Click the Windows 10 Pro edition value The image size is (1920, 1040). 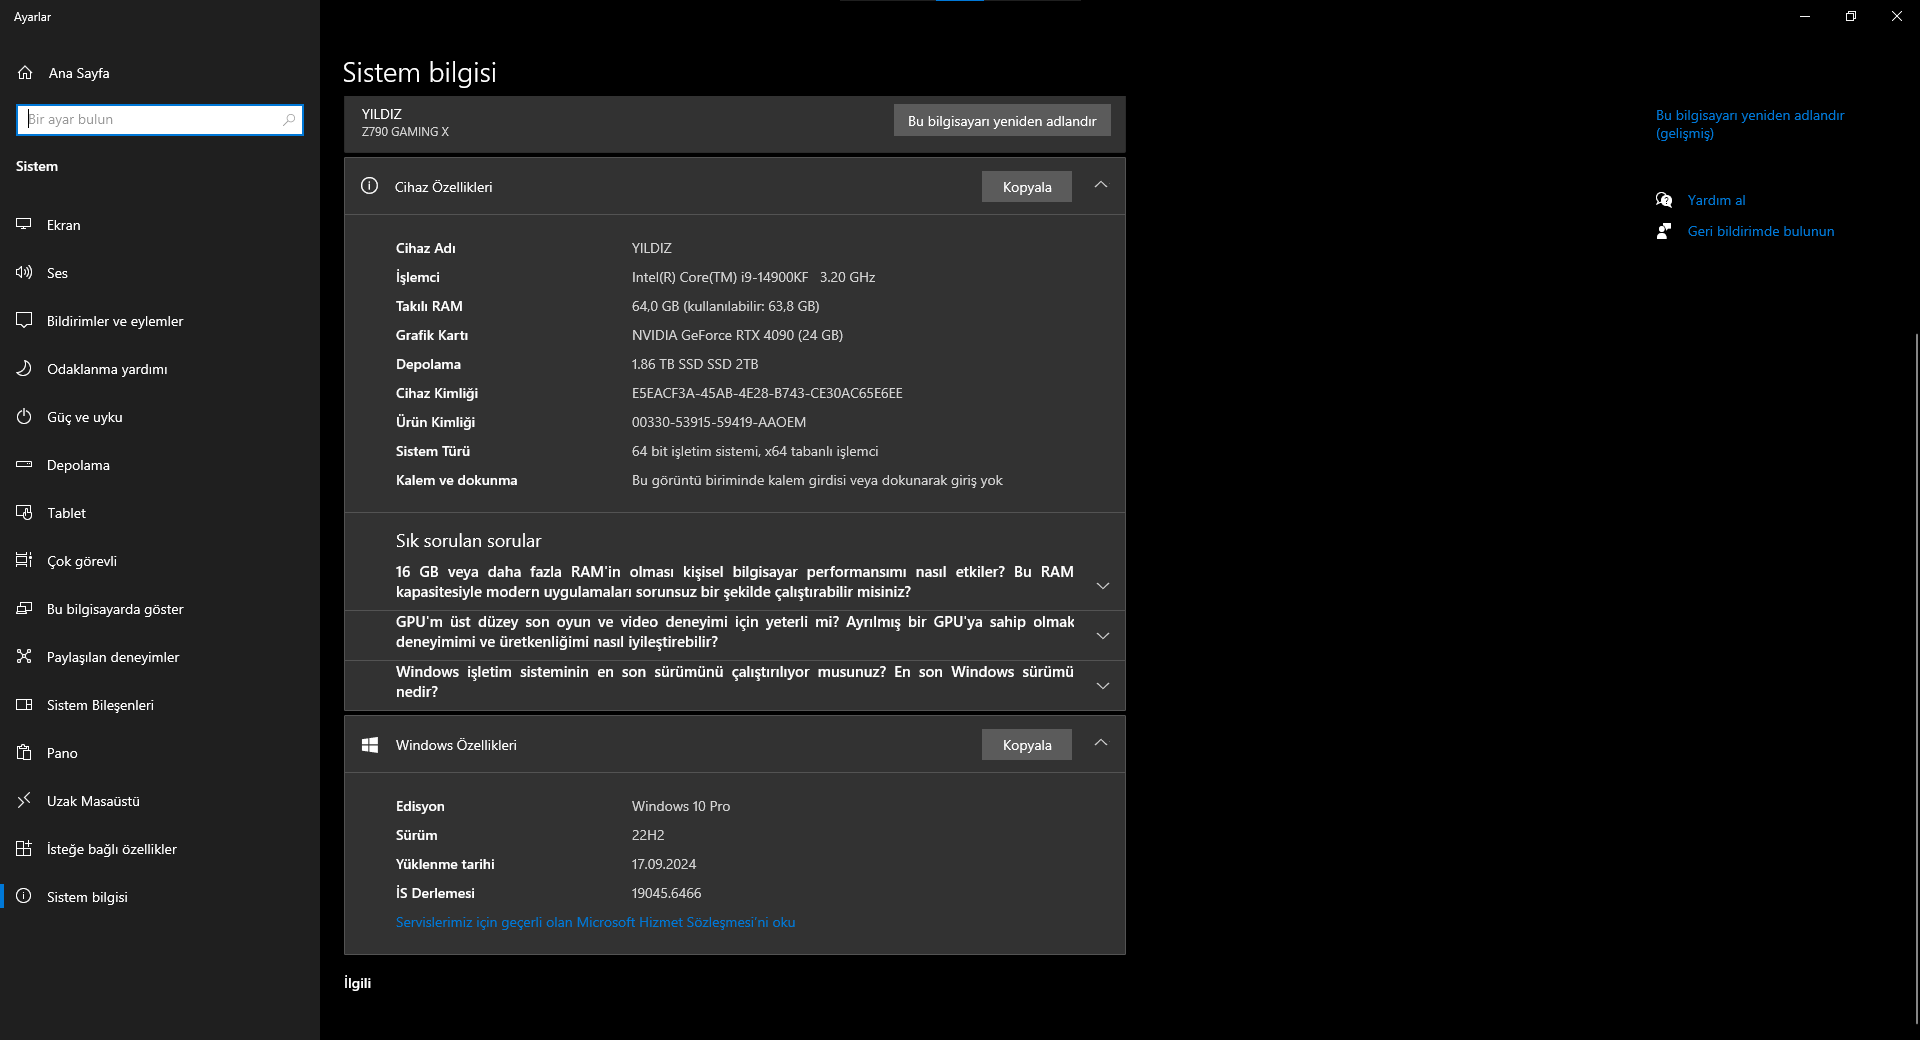pos(681,806)
